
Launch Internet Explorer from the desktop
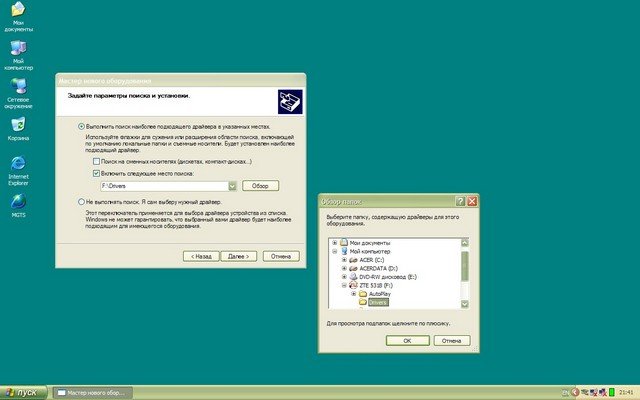pyautogui.click(x=18, y=163)
